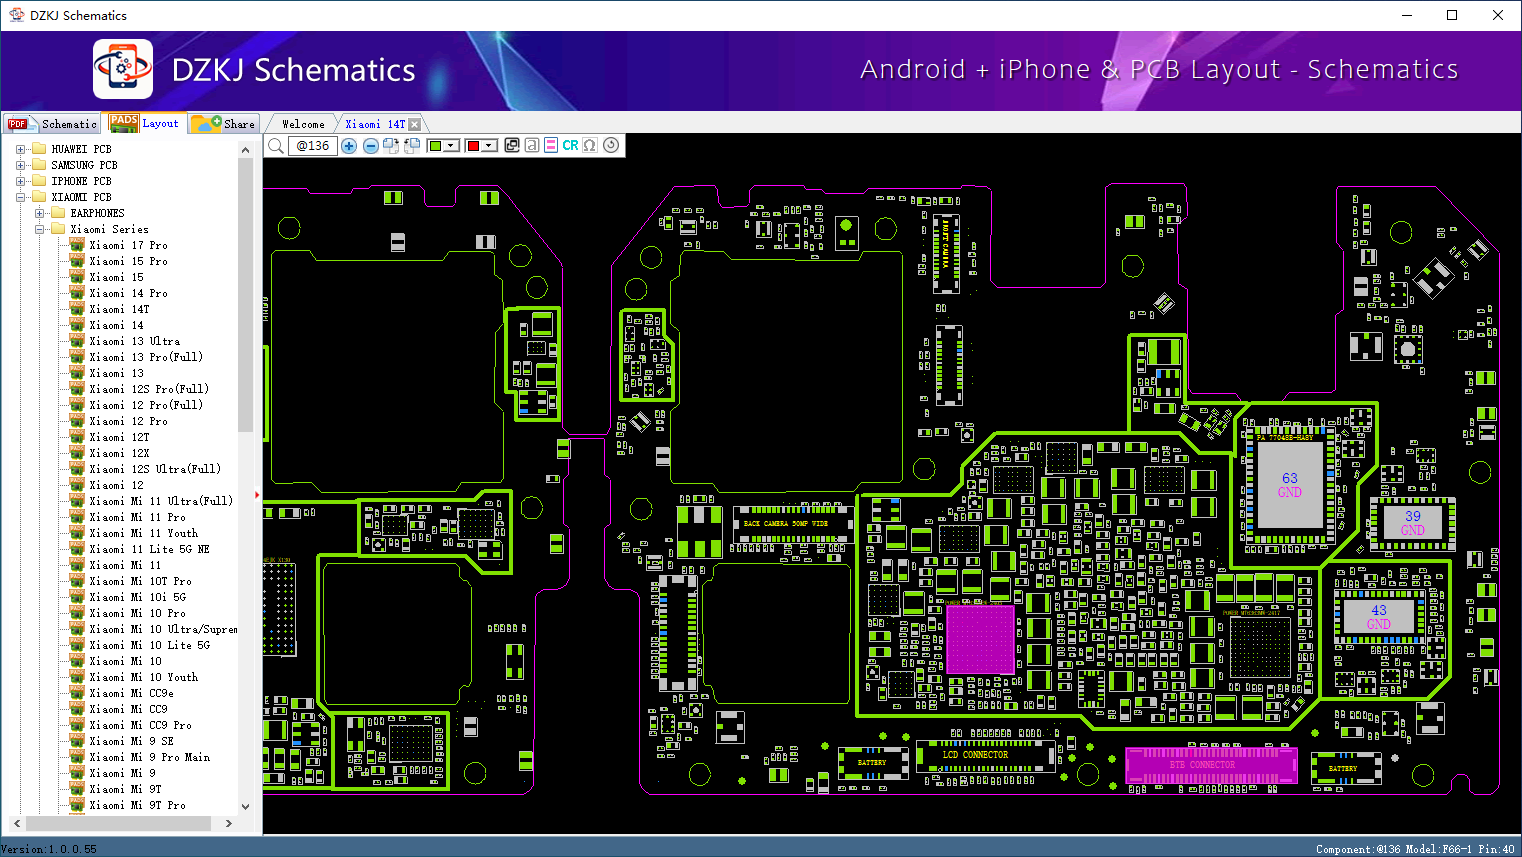Click the pink double-bar icon
The width and height of the screenshot is (1522, 857).
tap(551, 146)
